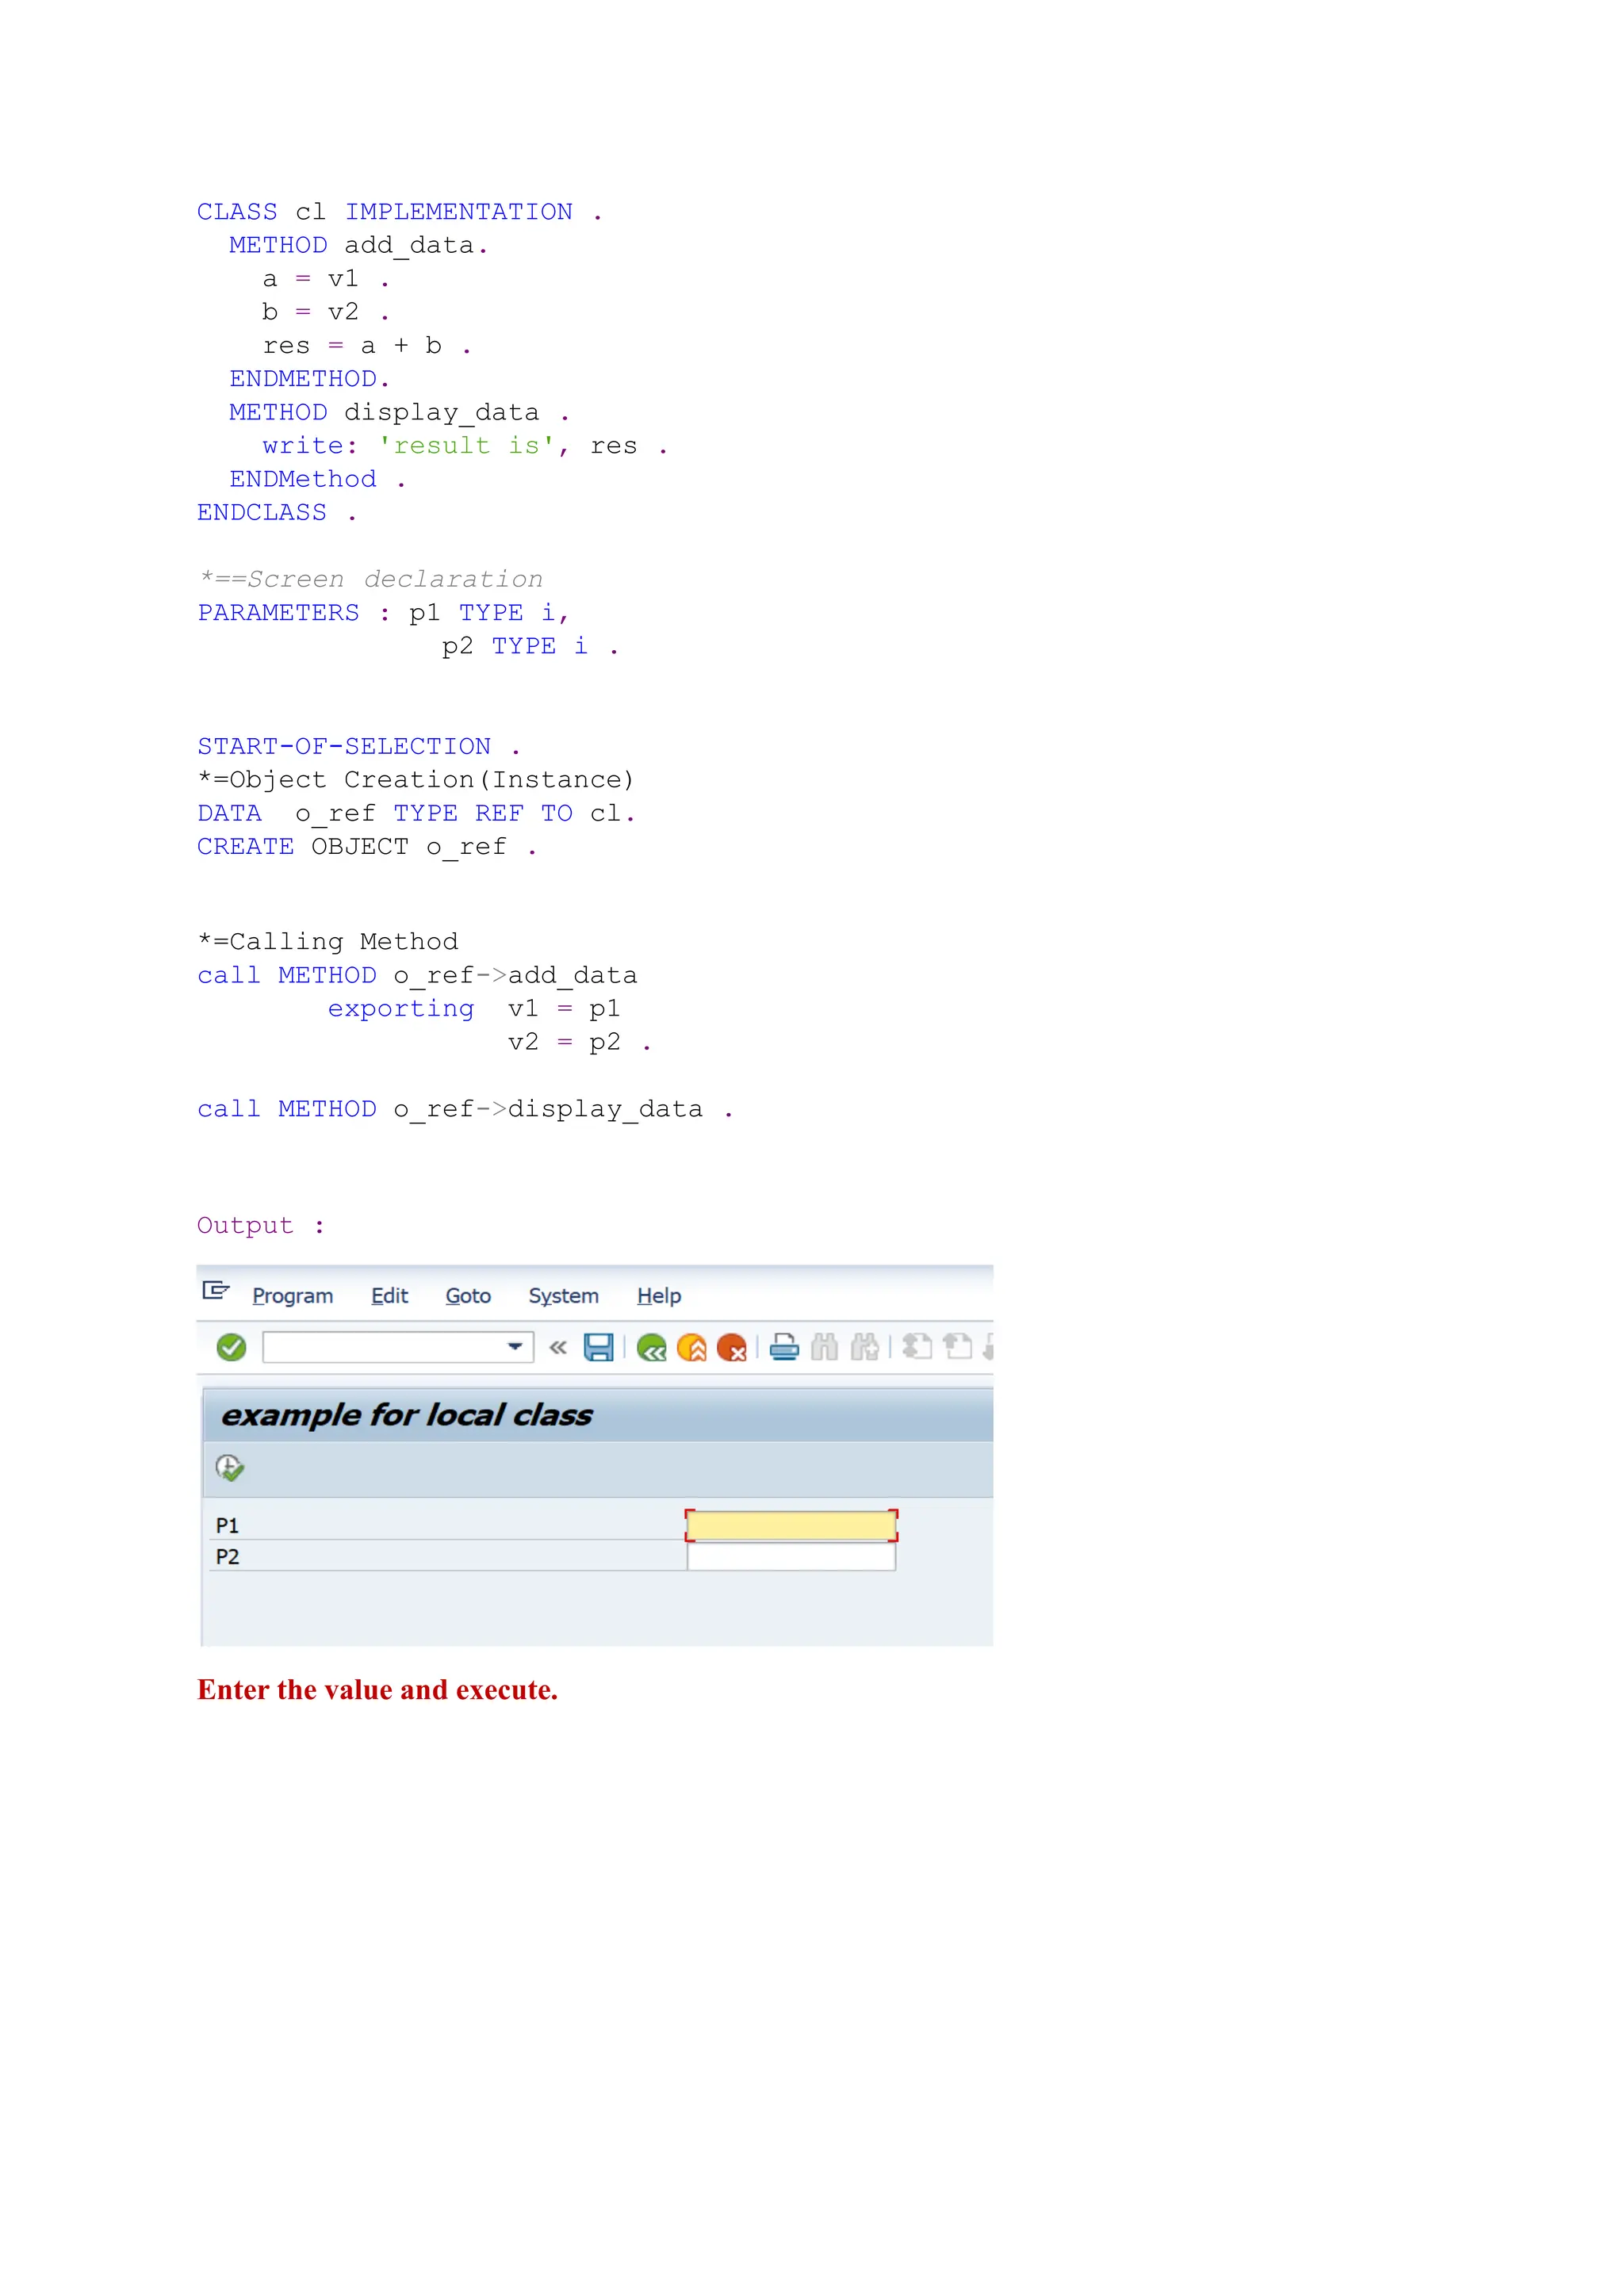Click 'METHOD add_data.' code line
1624x2296 pixels.
(x=358, y=245)
